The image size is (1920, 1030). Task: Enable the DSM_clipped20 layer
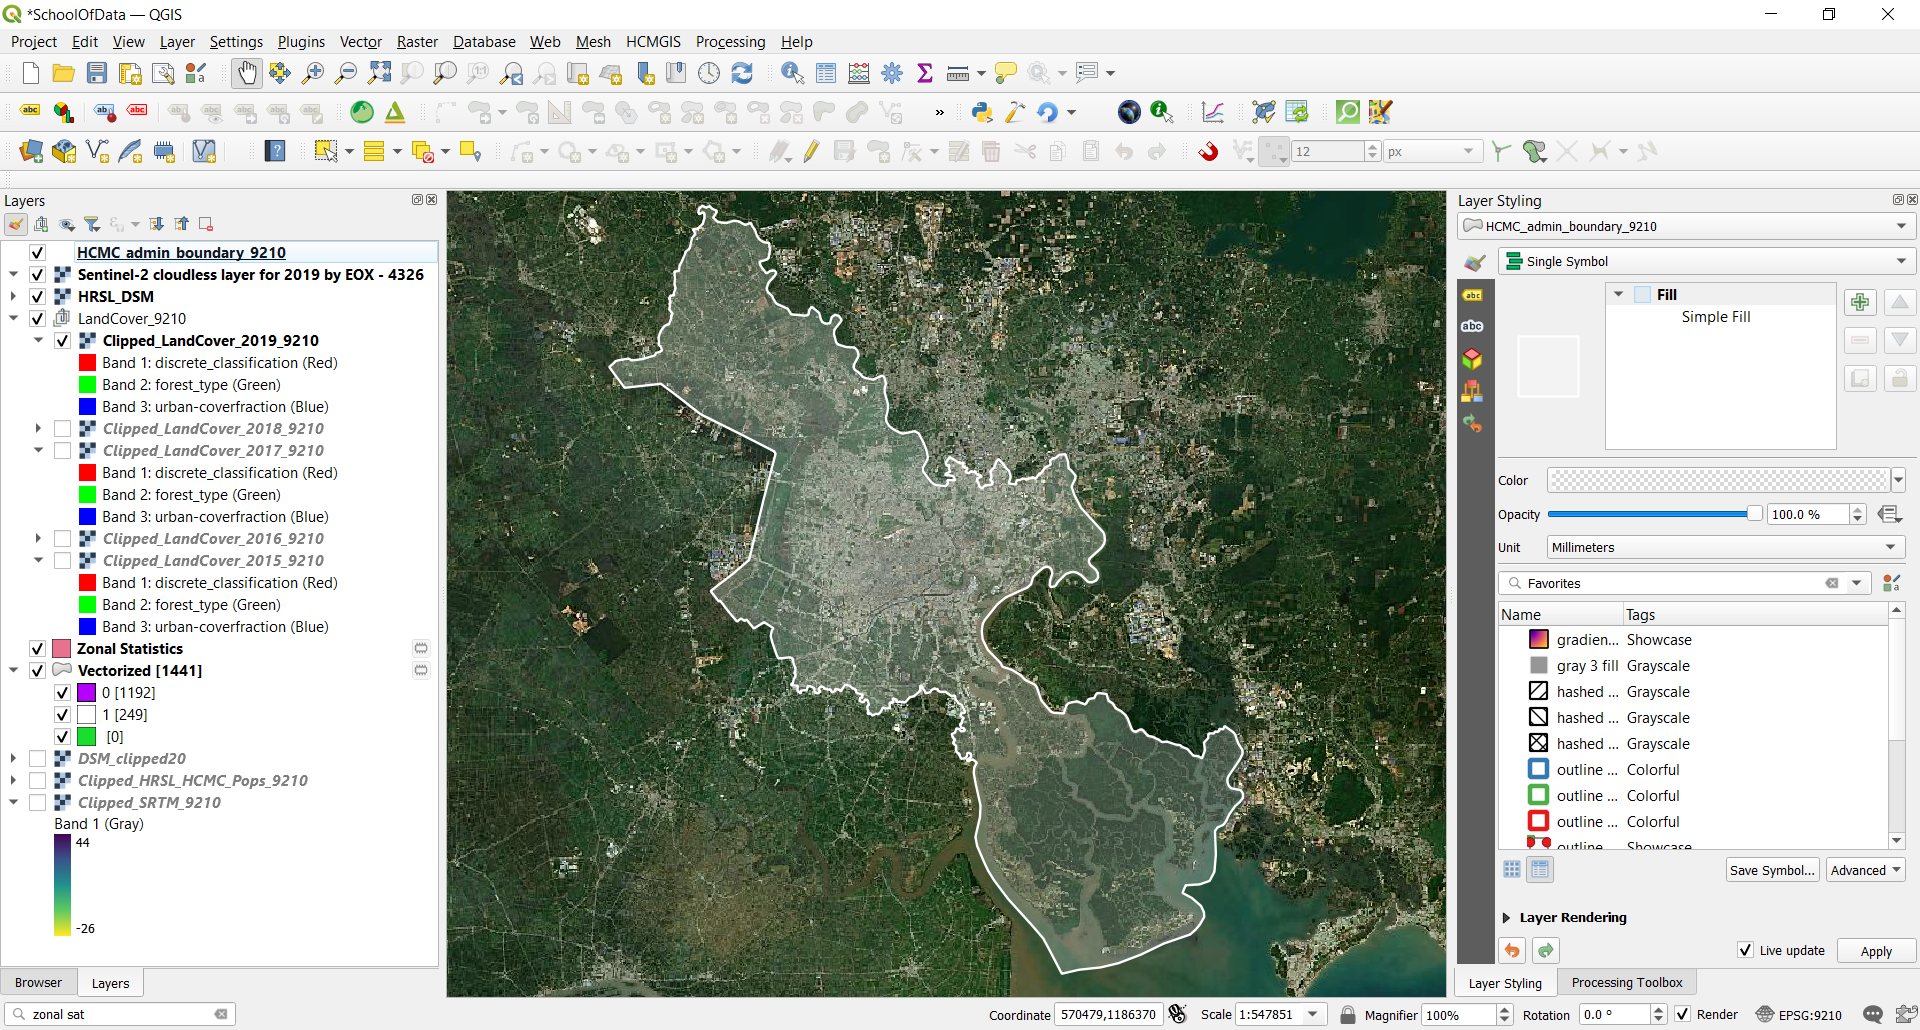pyautogui.click(x=38, y=759)
